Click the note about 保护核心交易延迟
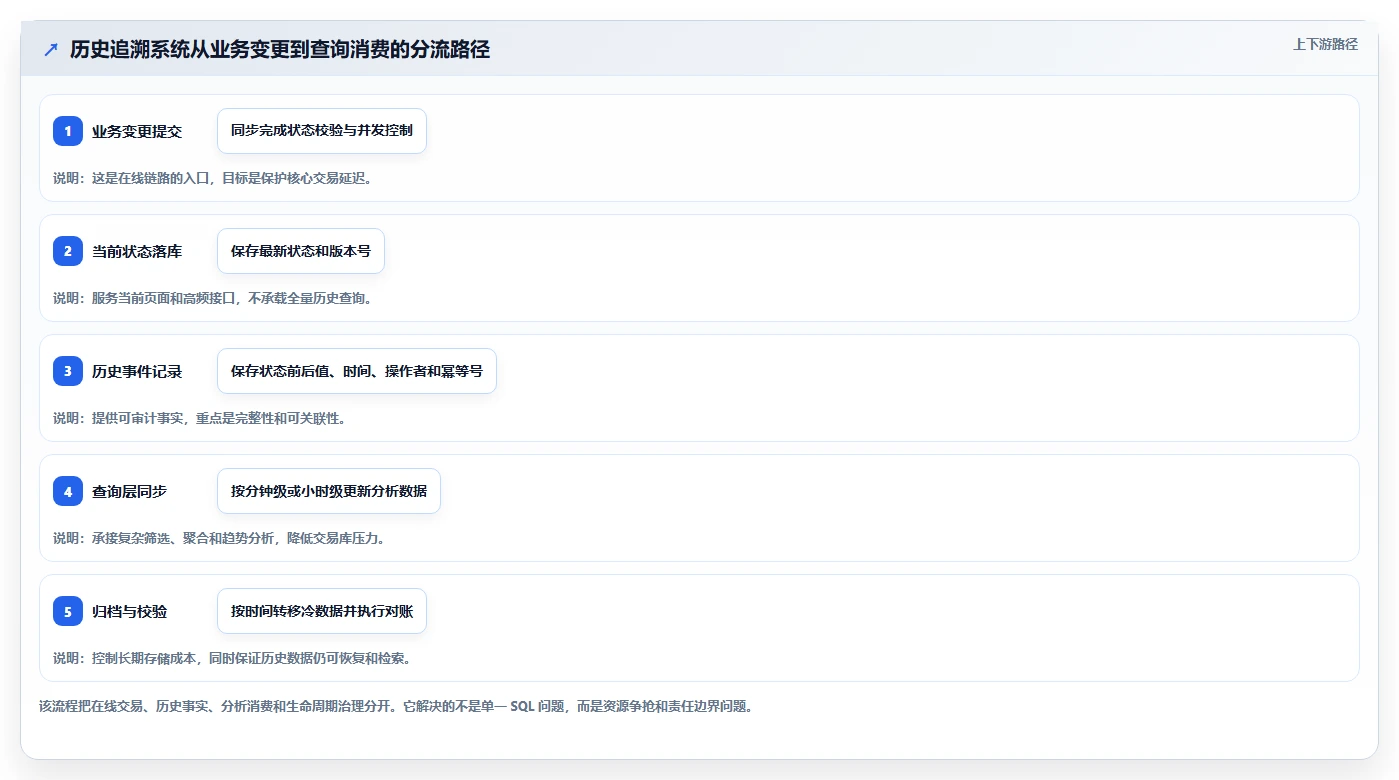 pos(213,178)
